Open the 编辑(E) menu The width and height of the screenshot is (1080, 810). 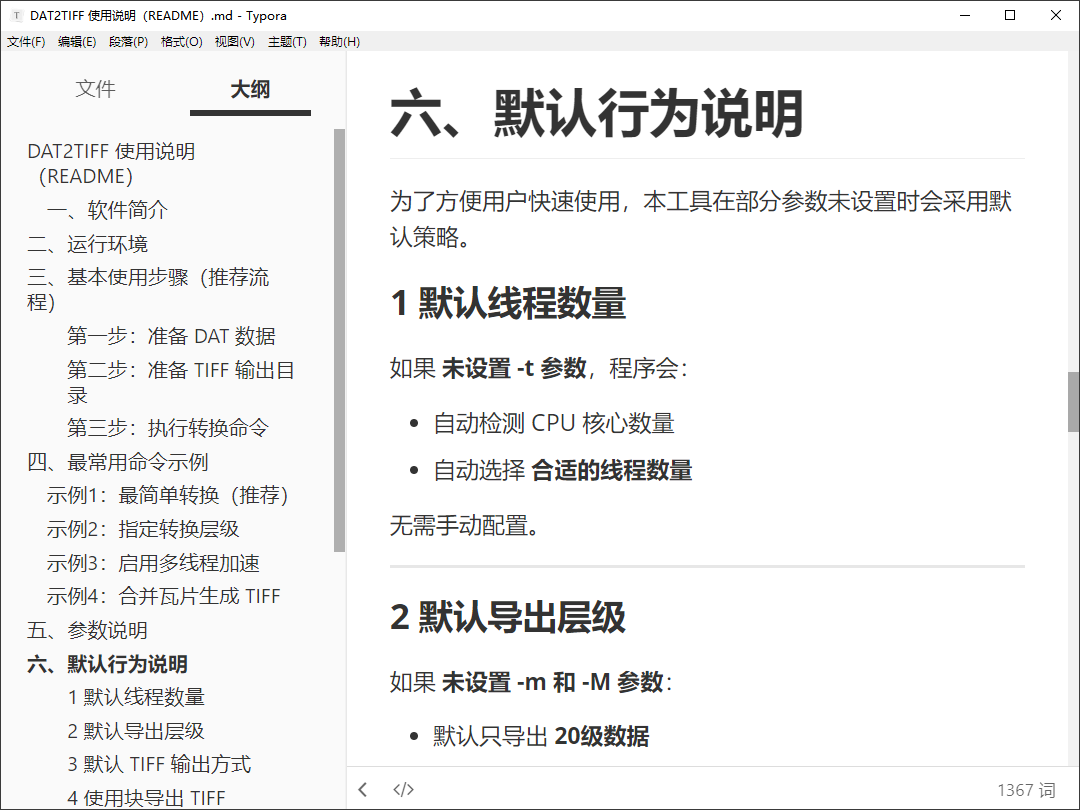click(77, 42)
